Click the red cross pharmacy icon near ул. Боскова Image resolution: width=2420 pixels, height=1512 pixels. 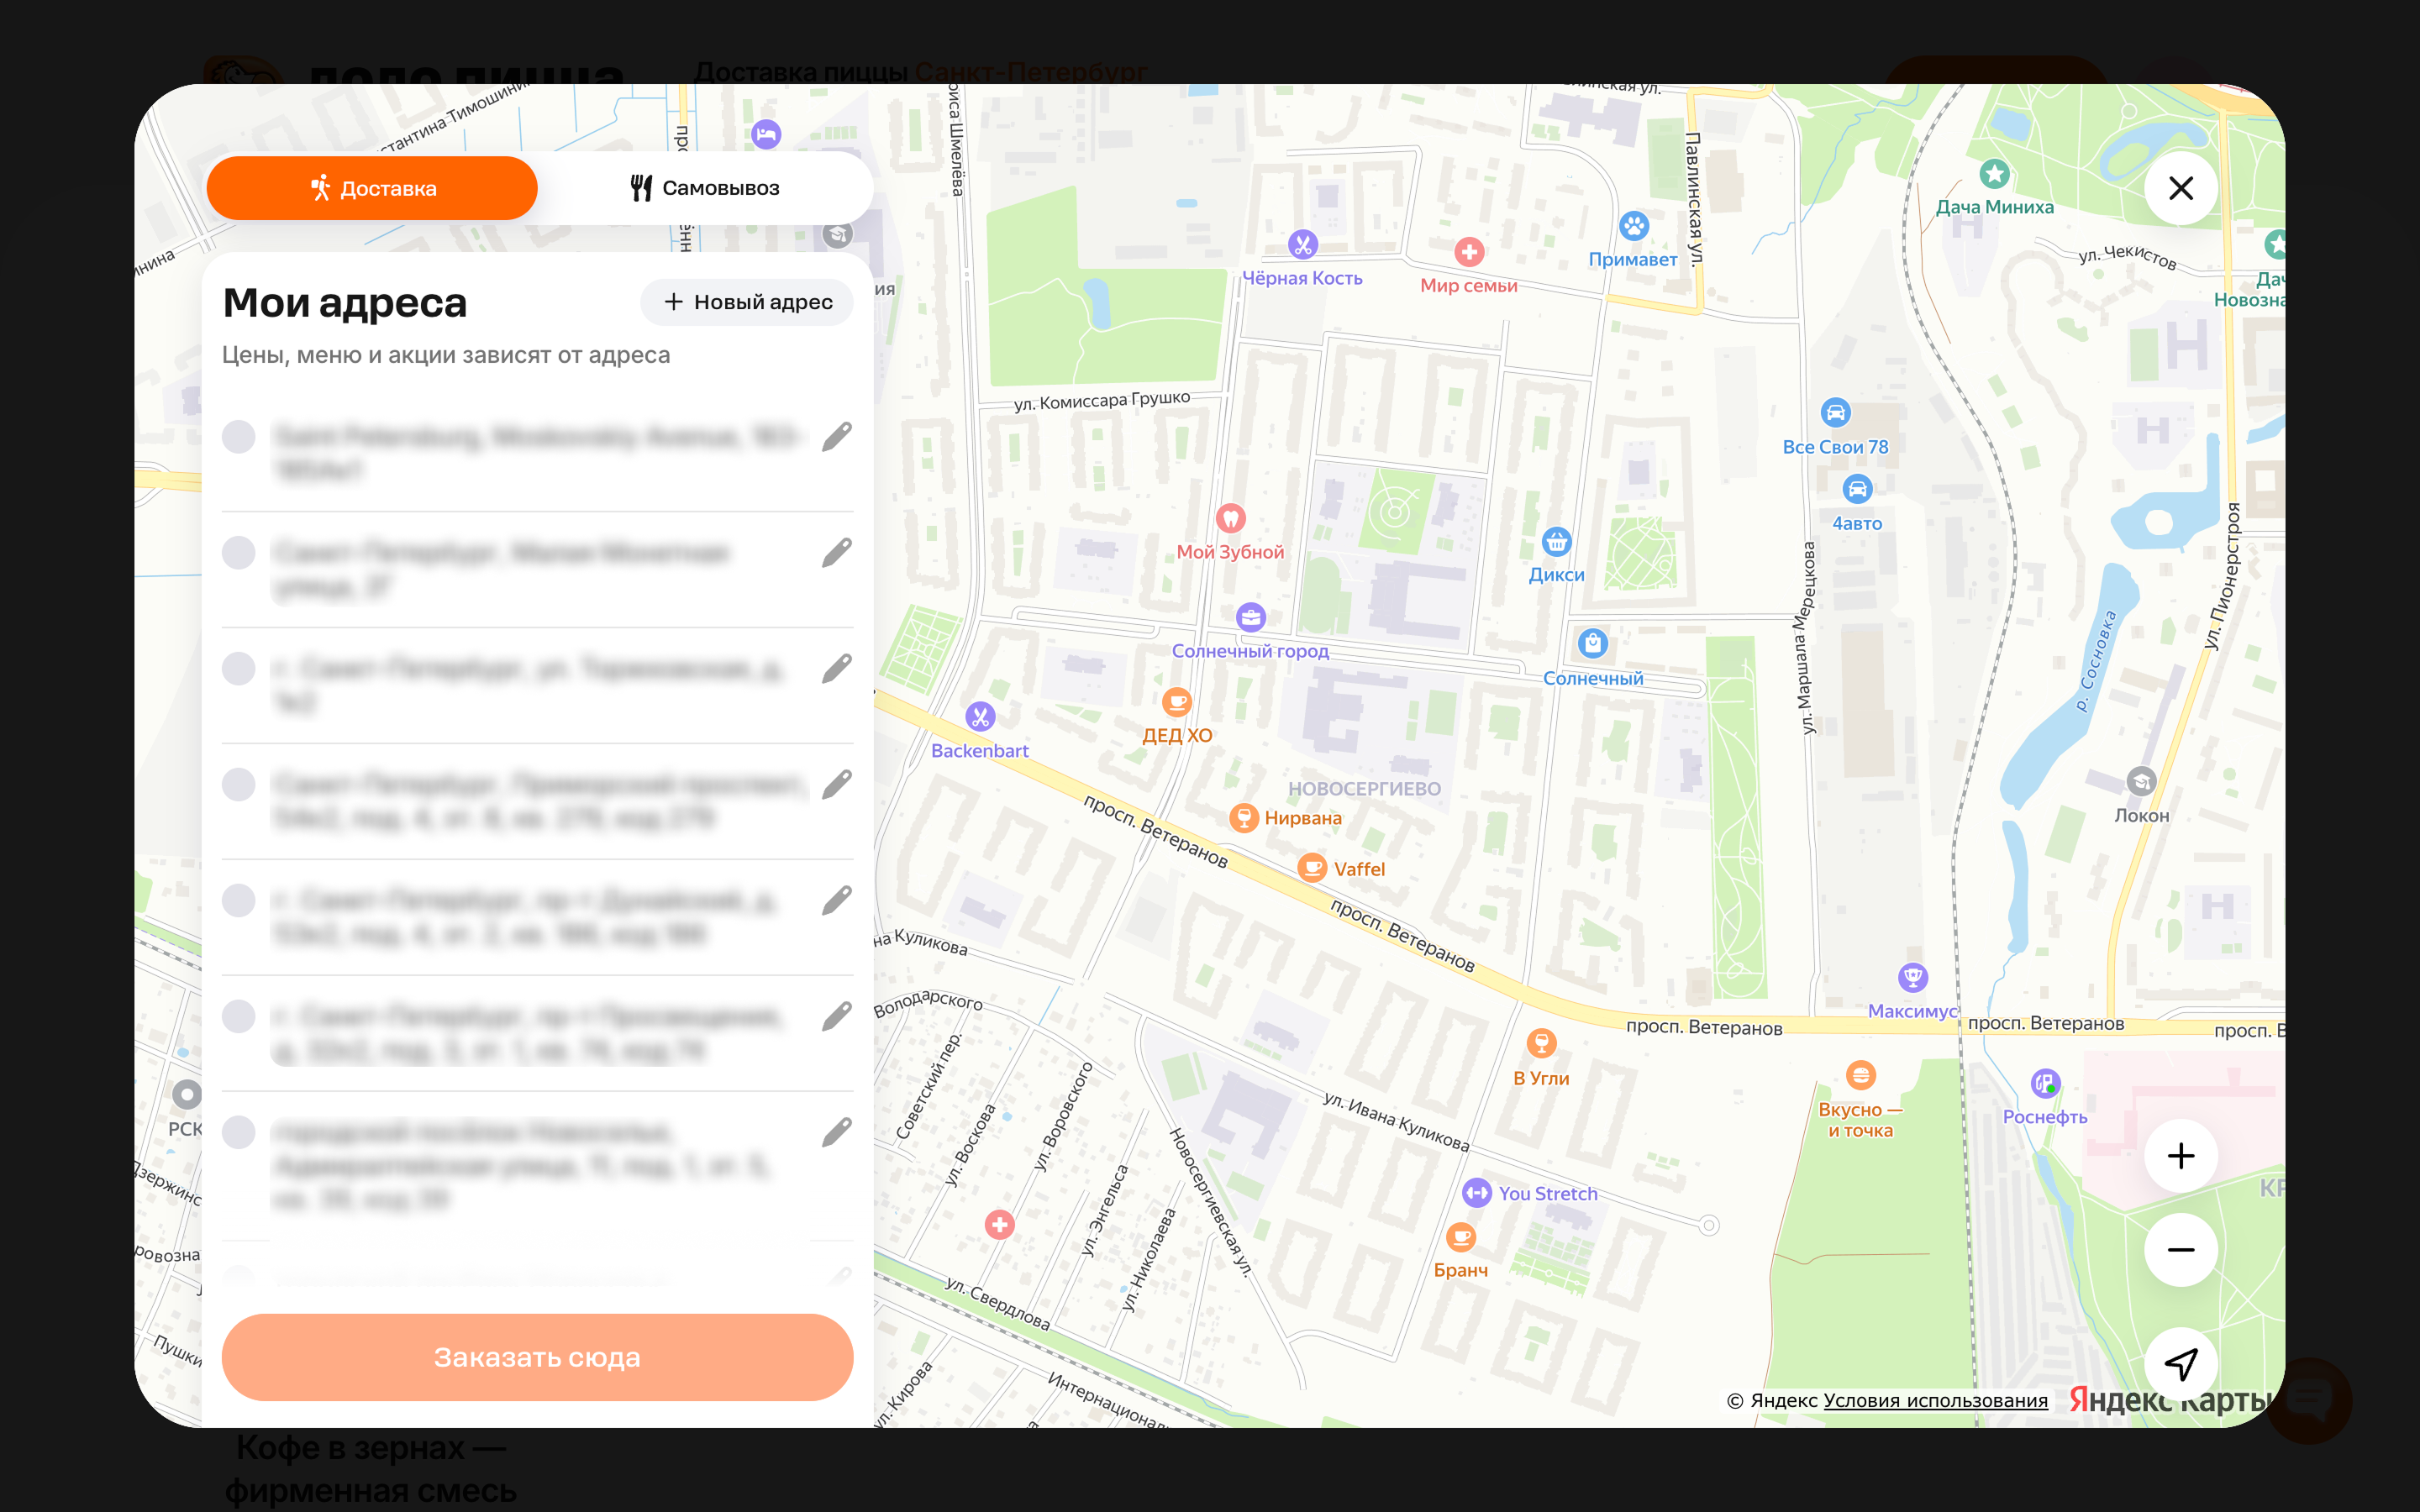(x=999, y=1224)
